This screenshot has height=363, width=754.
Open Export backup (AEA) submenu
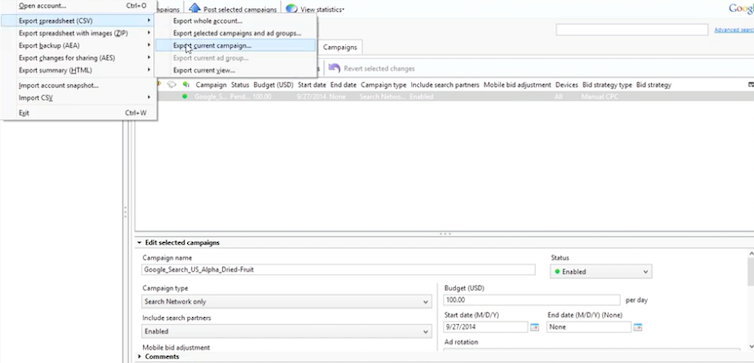[x=79, y=46]
